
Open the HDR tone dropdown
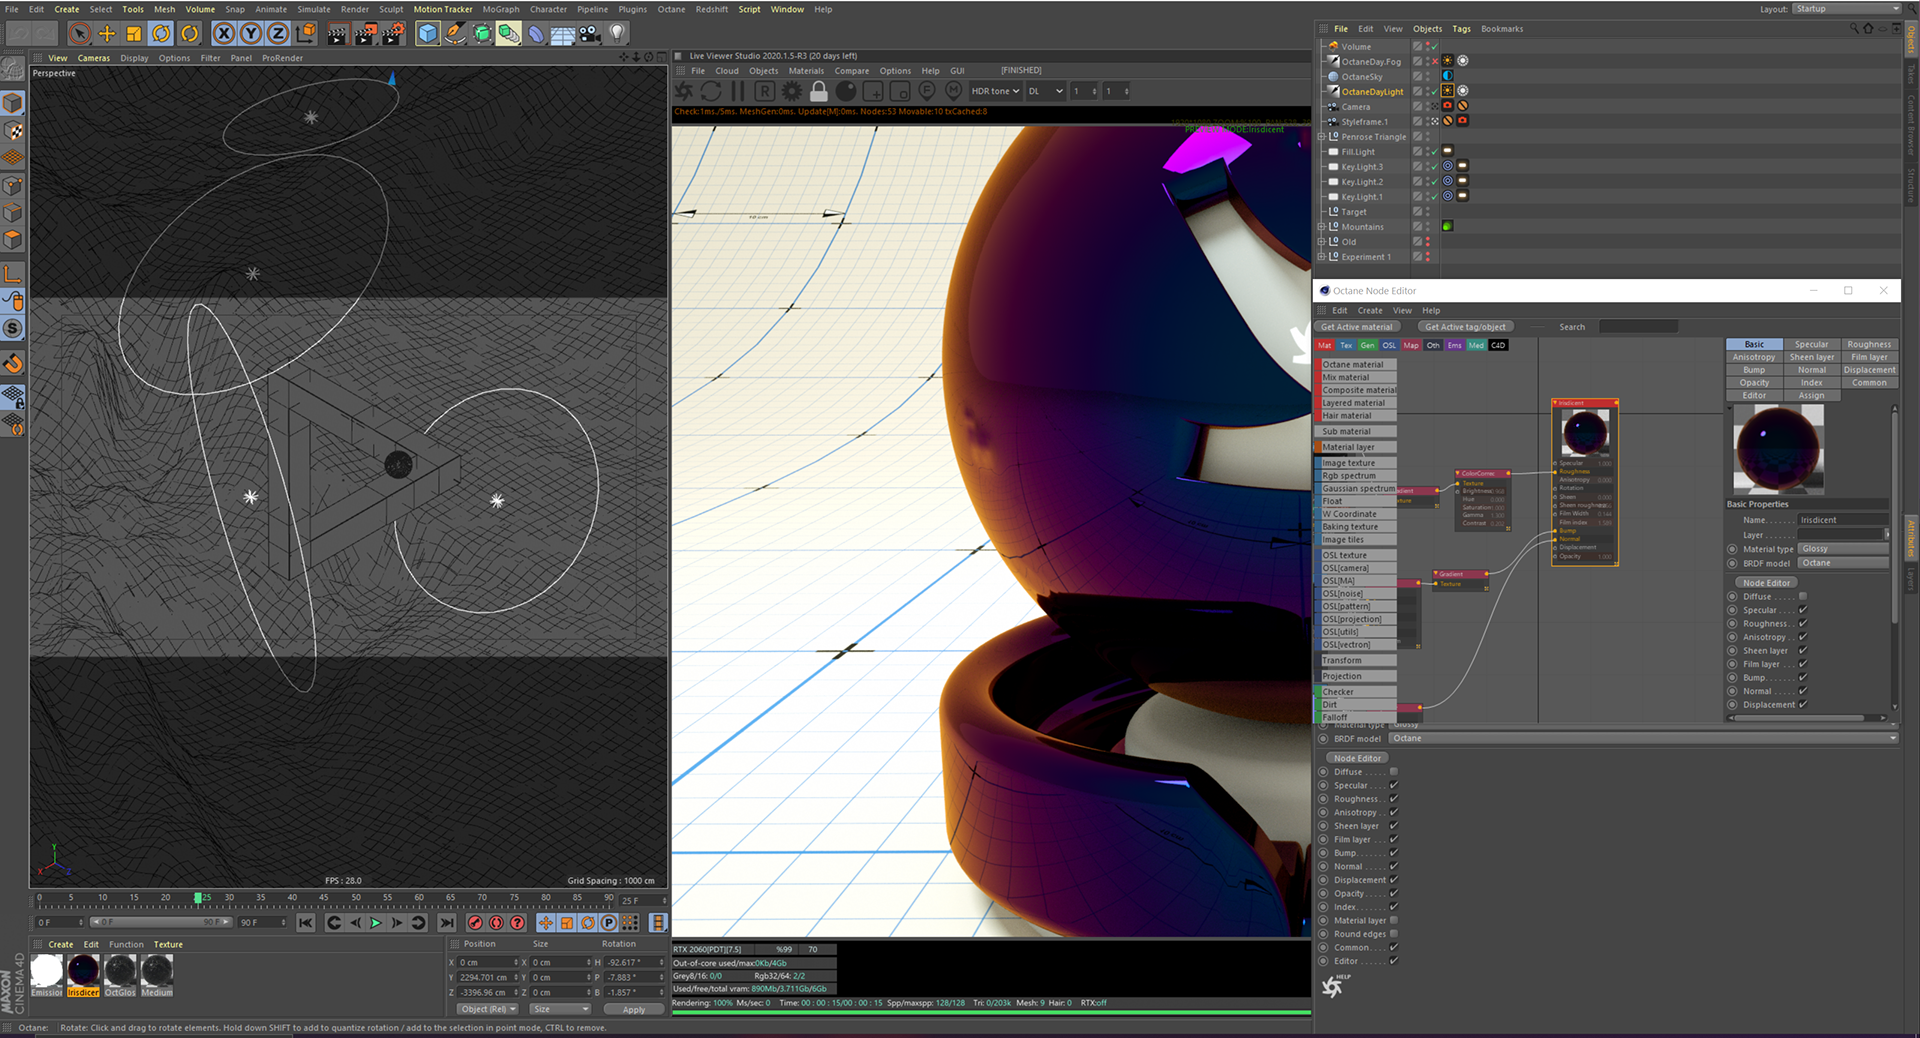click(x=995, y=91)
